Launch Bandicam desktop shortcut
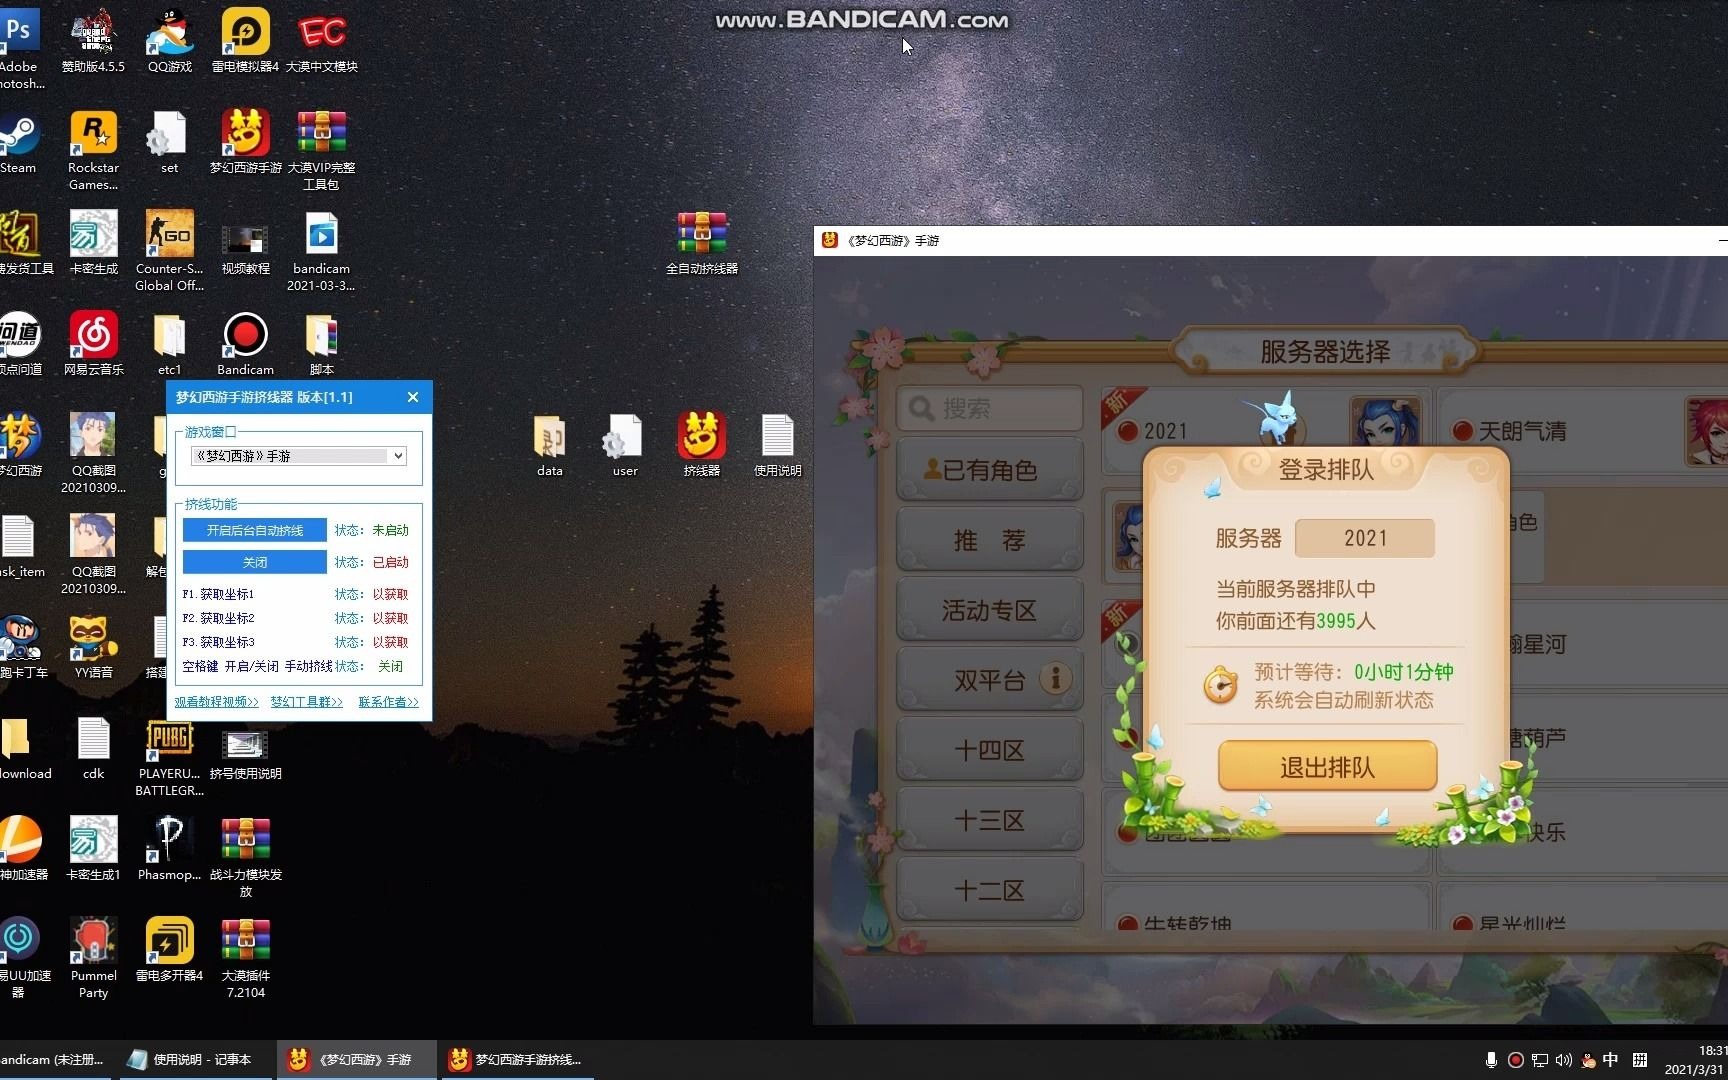 (245, 344)
